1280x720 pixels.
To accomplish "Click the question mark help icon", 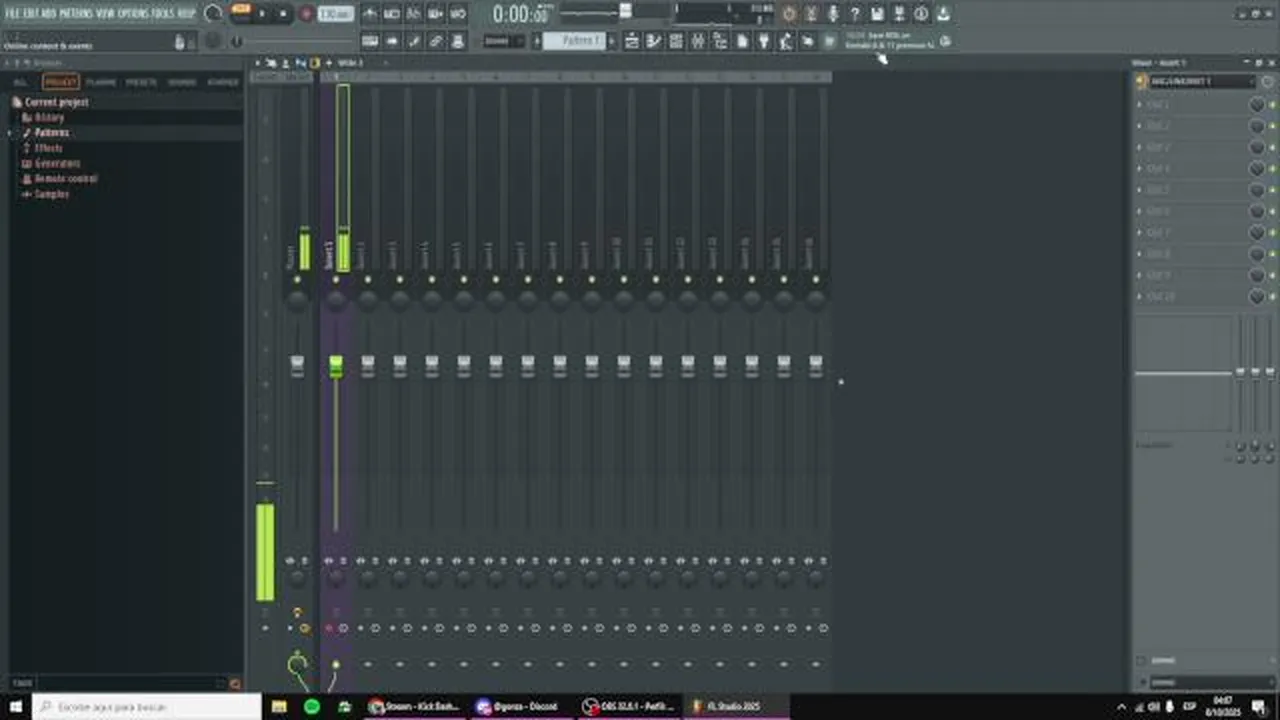I will tap(855, 14).
